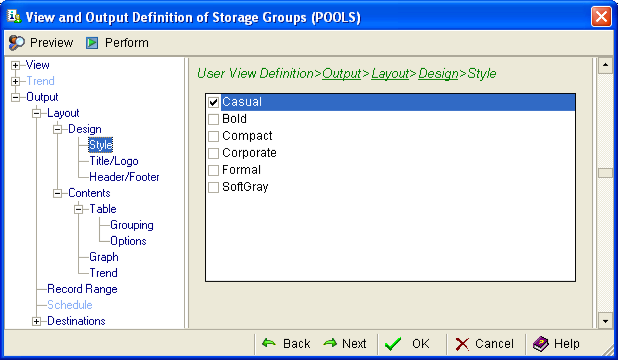Select the Contents tree label
This screenshot has height=360, width=618.
pos(89,193)
